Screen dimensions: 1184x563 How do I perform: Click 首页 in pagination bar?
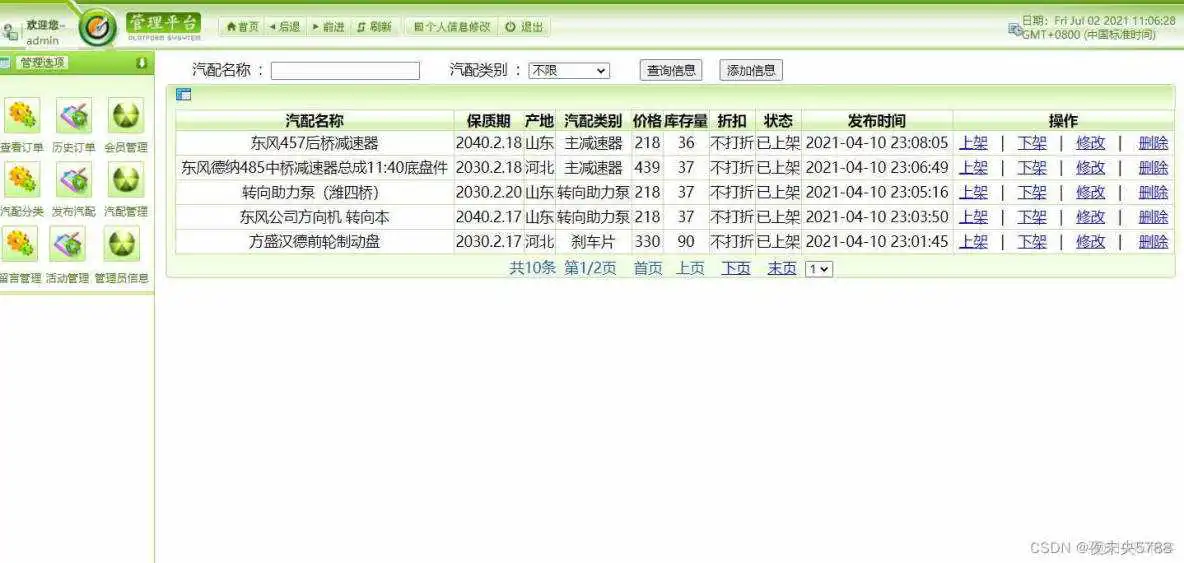[x=648, y=268]
